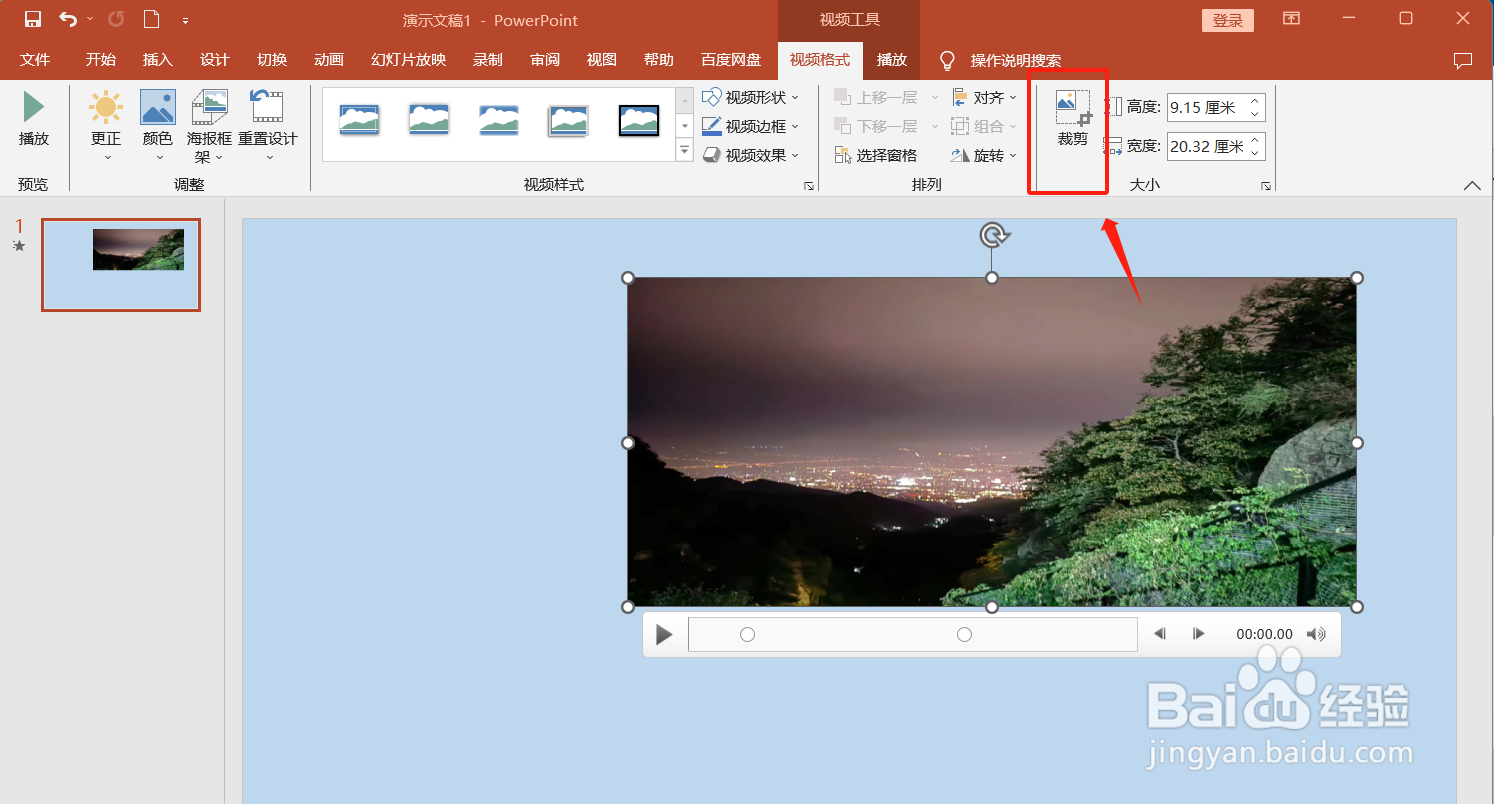Image resolution: width=1494 pixels, height=804 pixels.
Task: Step the video forward 0.25 seconds
Action: (1198, 634)
